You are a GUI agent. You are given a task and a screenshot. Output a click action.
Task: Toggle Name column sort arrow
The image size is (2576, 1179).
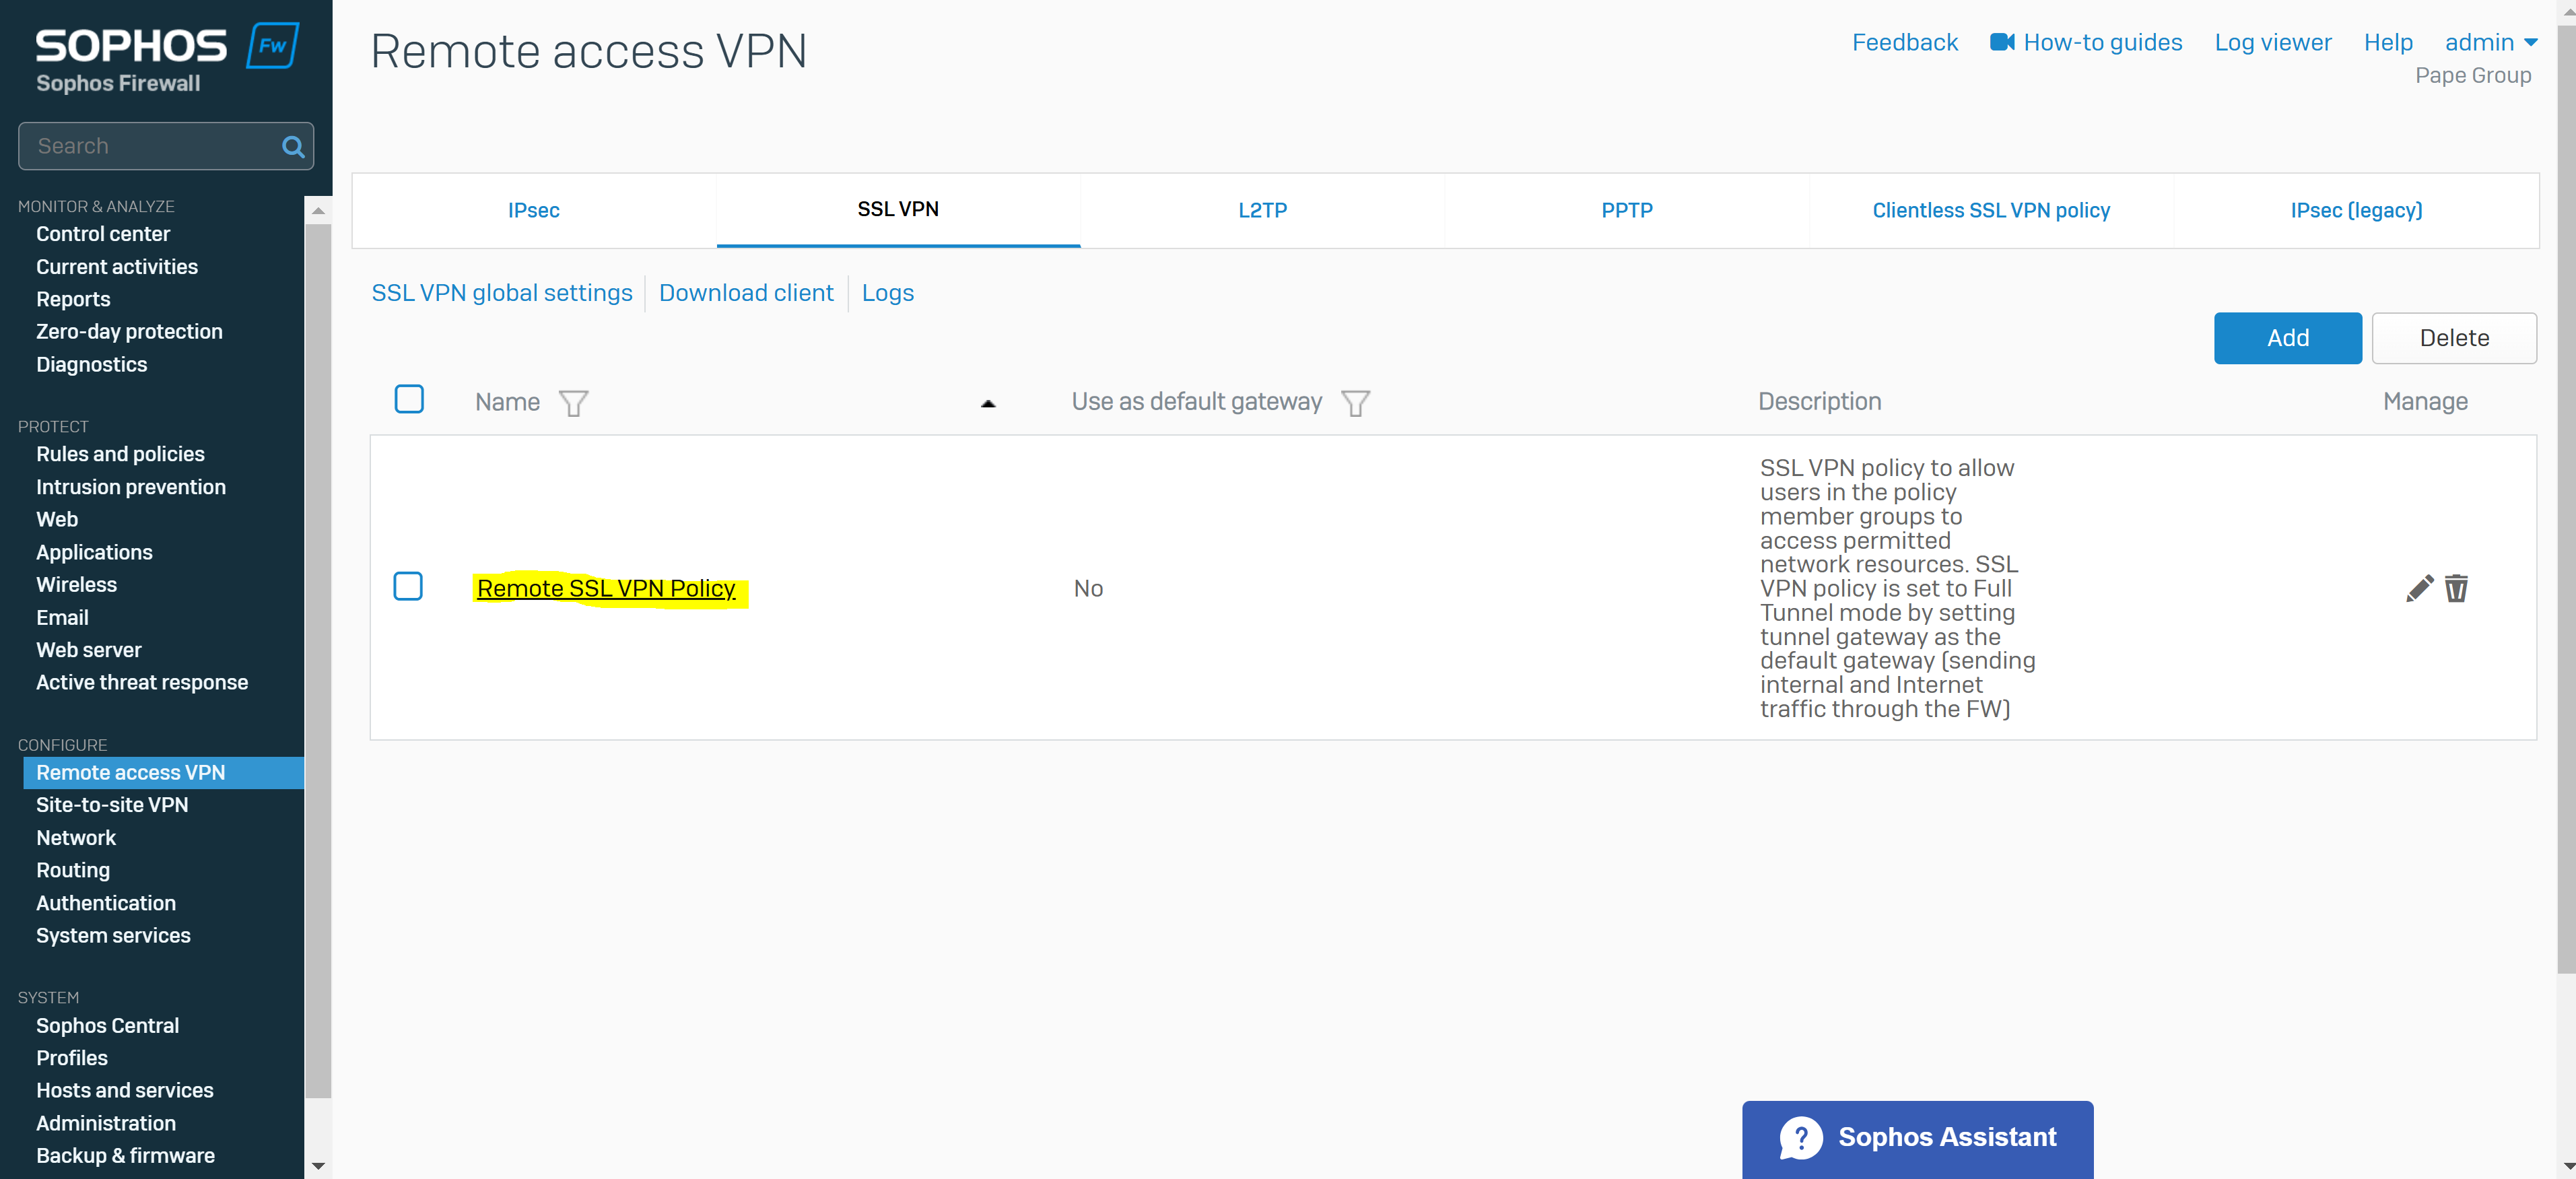988,404
